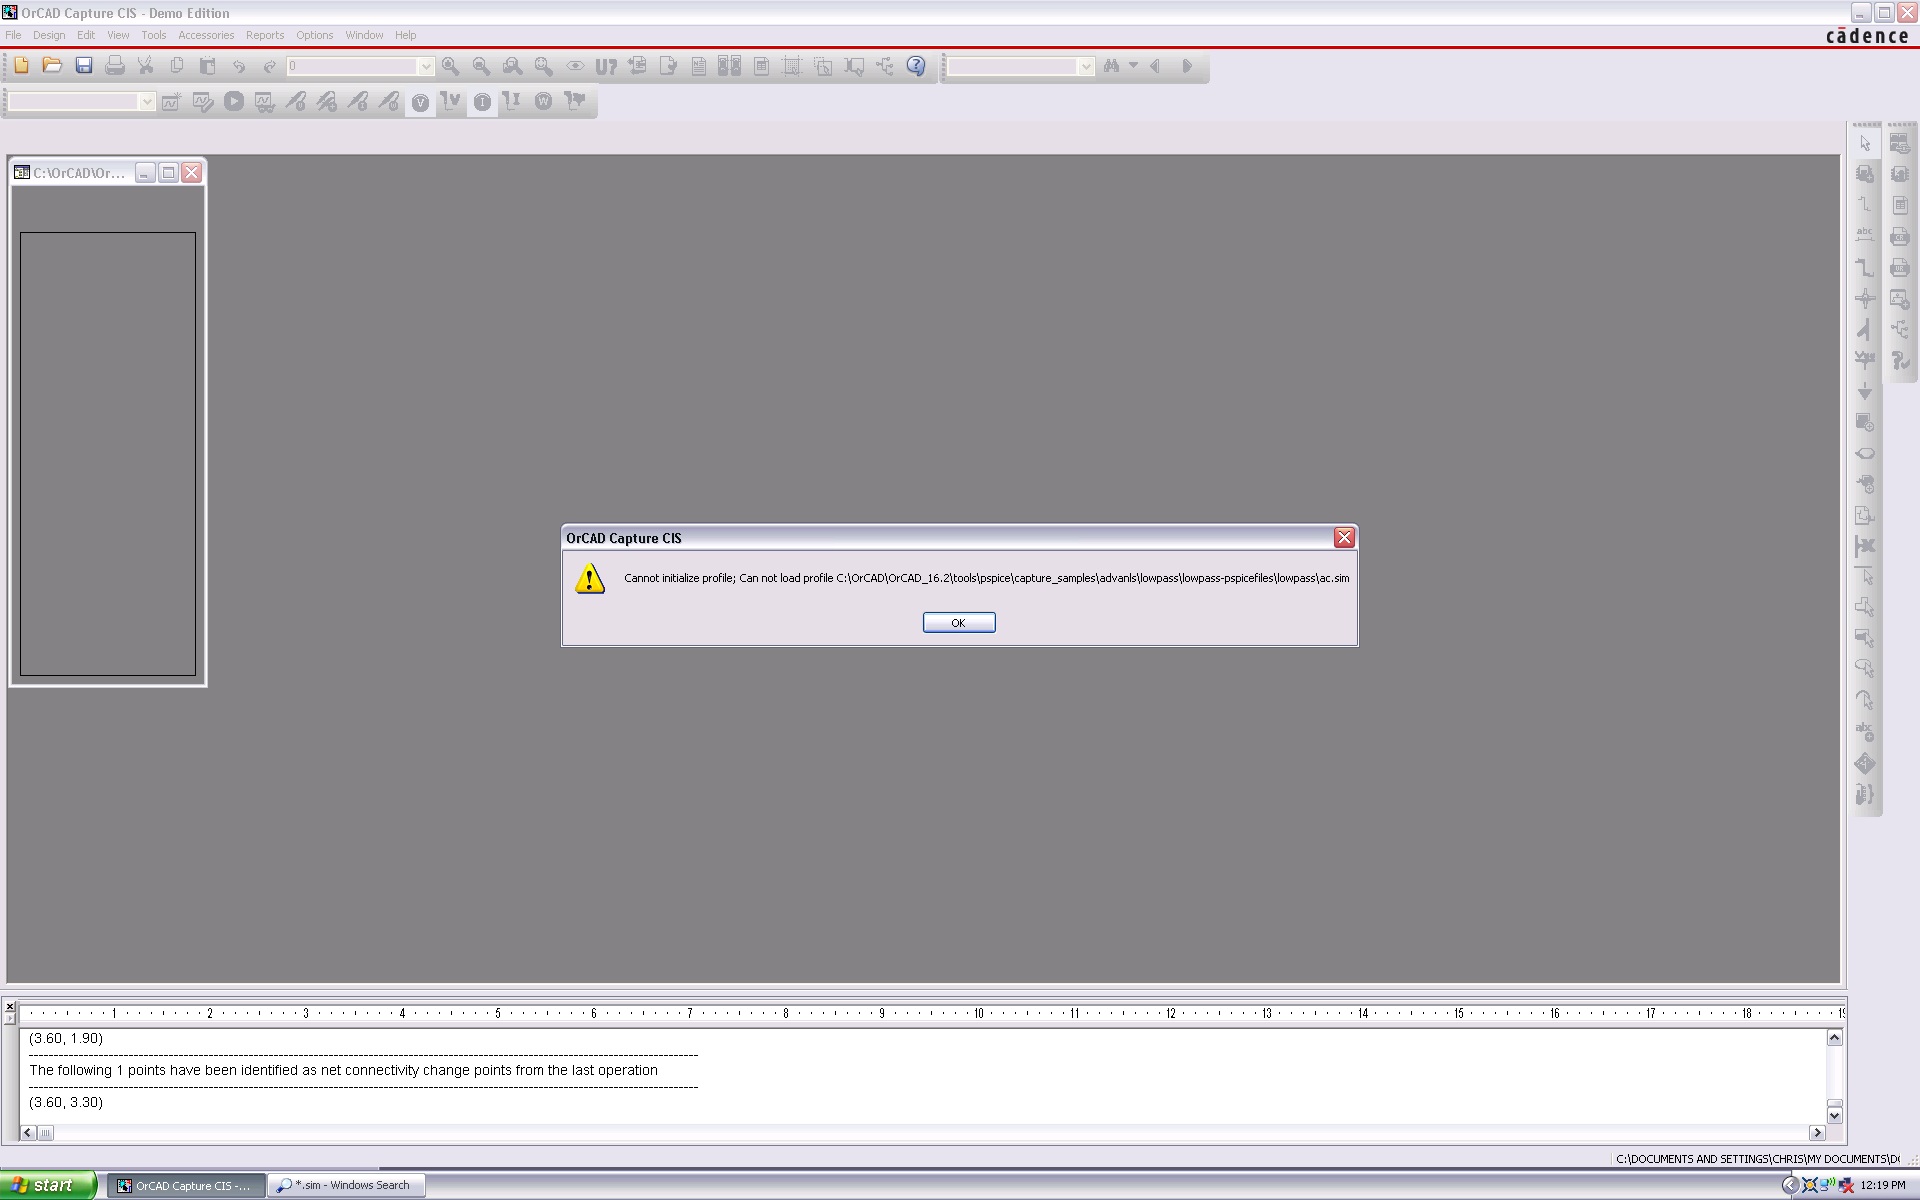The width and height of the screenshot is (1920, 1200).
Task: Toggle power bias display W icon
Action: 543,102
